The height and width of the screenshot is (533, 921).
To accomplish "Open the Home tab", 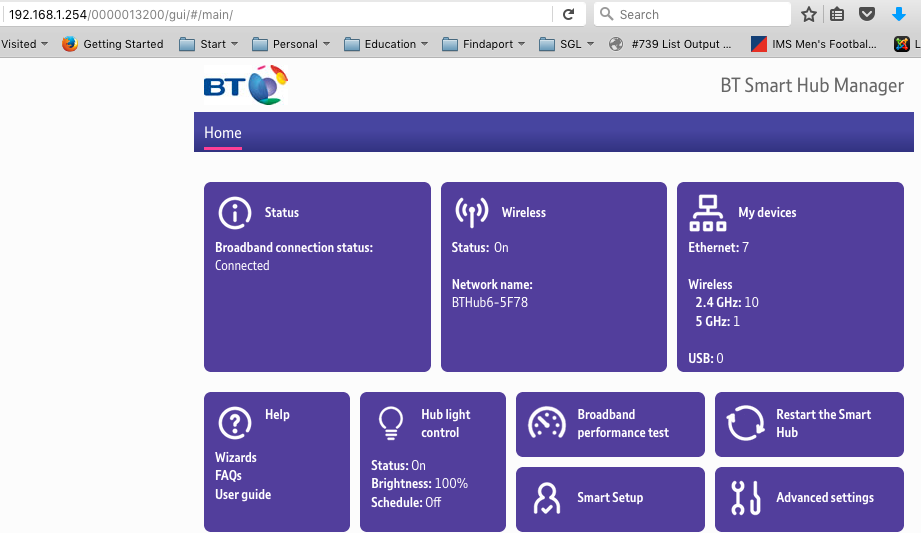I will [223, 133].
